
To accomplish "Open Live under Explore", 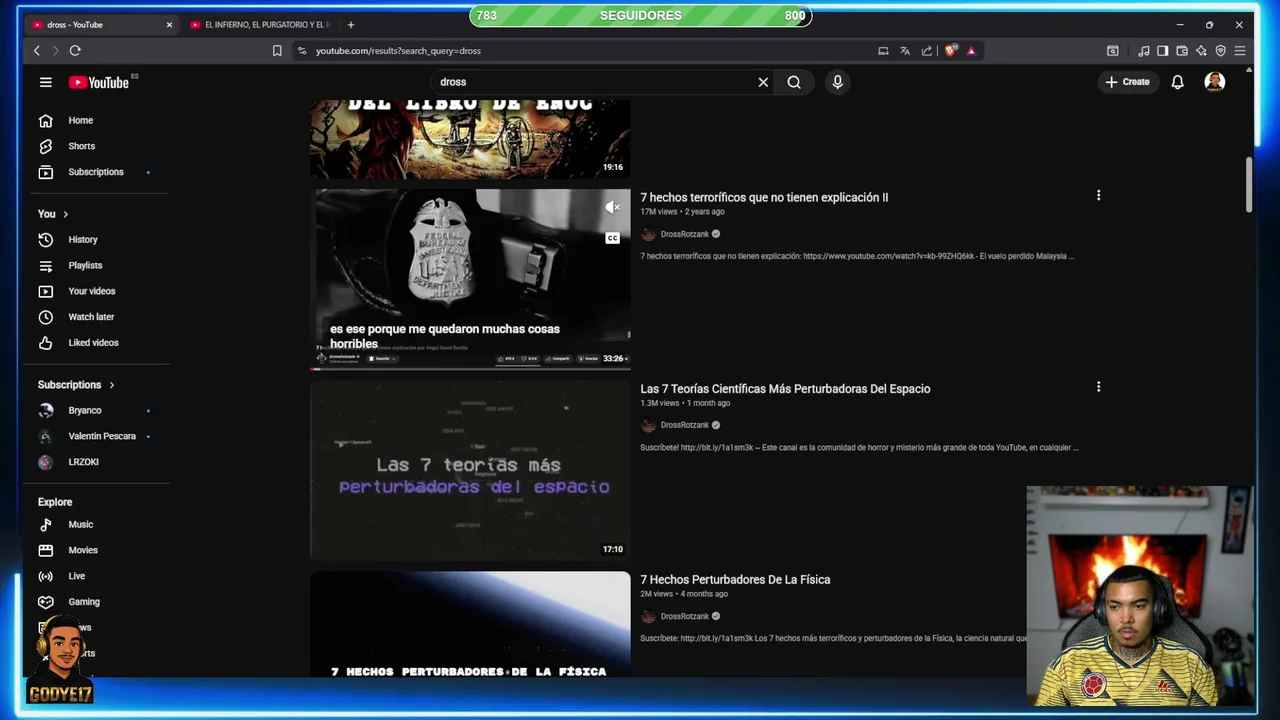I will coord(76,577).
